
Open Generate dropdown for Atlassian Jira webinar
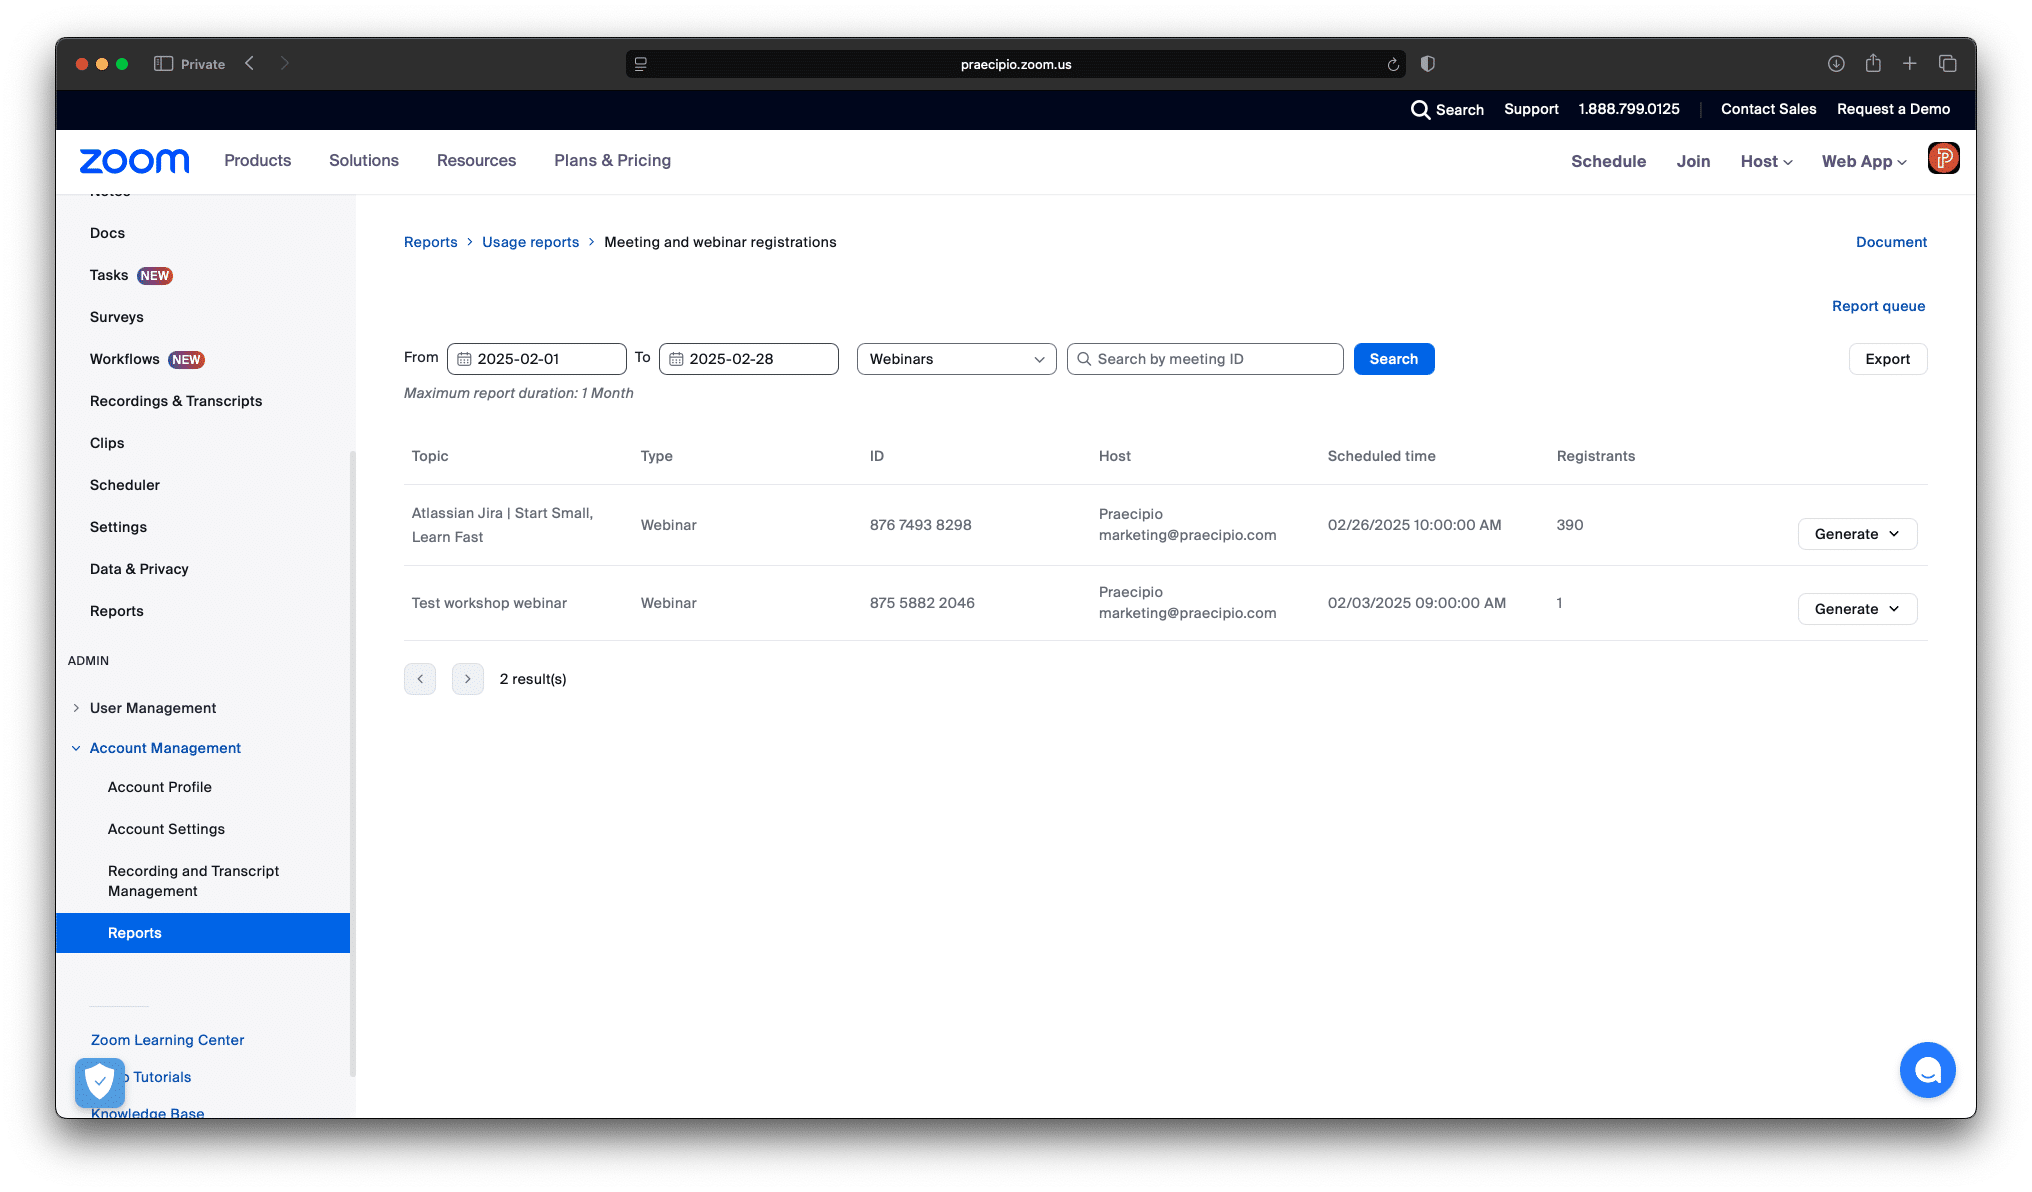point(1857,534)
